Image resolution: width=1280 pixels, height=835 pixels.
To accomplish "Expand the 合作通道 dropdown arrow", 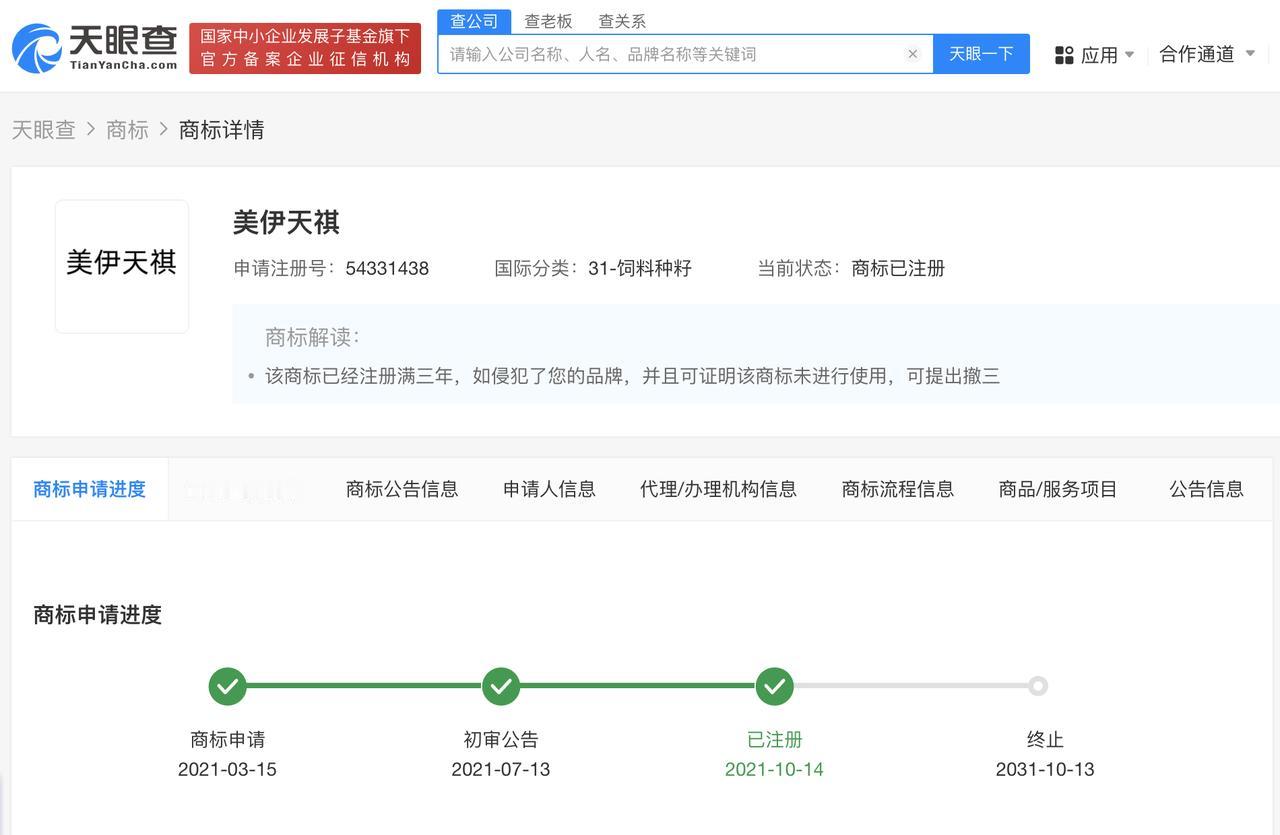I will click(1249, 54).
